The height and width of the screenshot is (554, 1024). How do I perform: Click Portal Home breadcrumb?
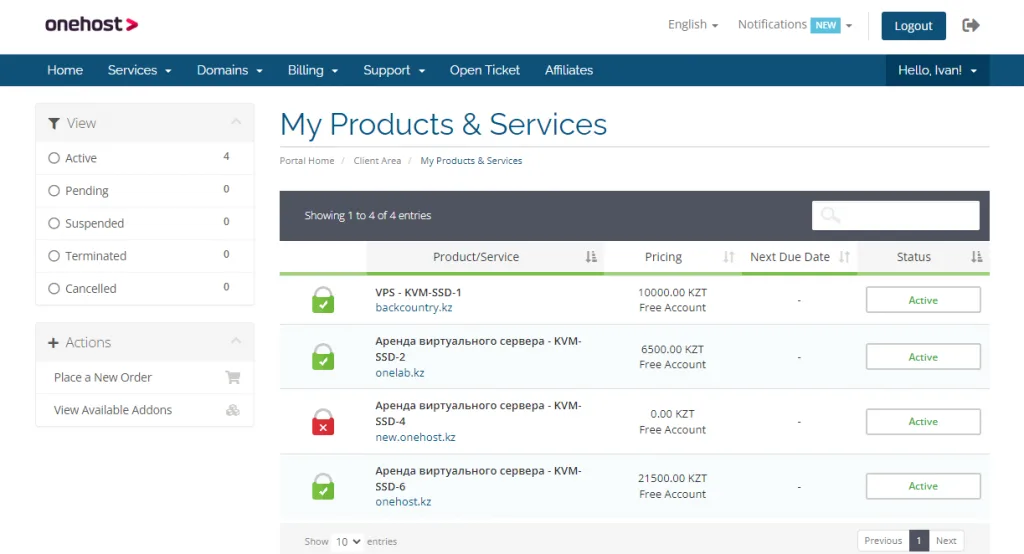(x=307, y=161)
